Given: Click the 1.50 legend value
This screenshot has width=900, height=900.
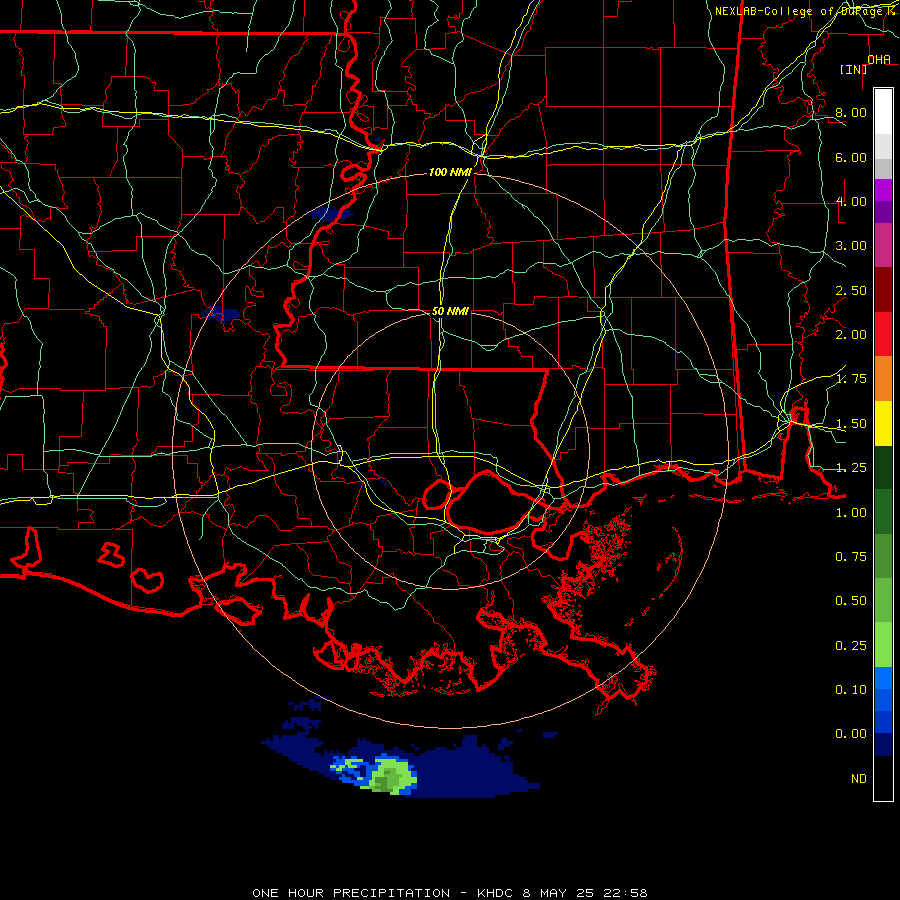Looking at the screenshot, I should [x=851, y=424].
